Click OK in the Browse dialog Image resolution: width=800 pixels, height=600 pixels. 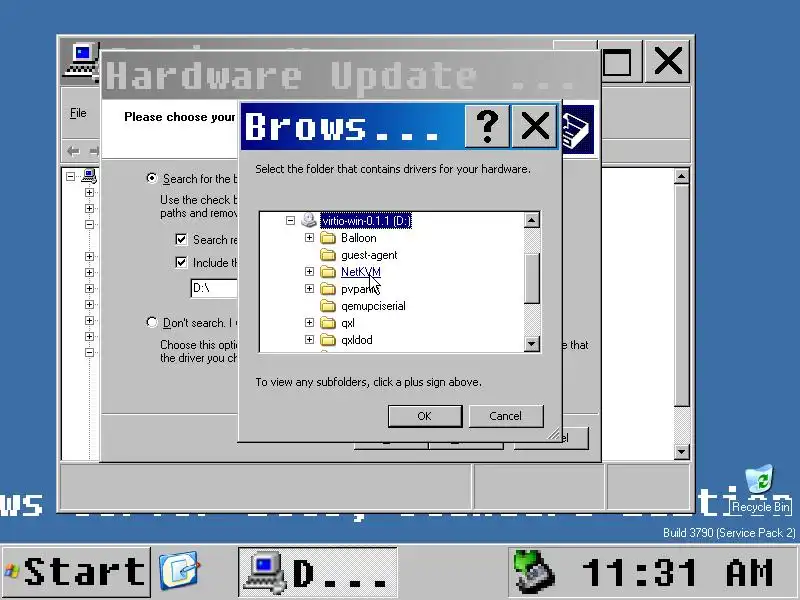pos(425,416)
